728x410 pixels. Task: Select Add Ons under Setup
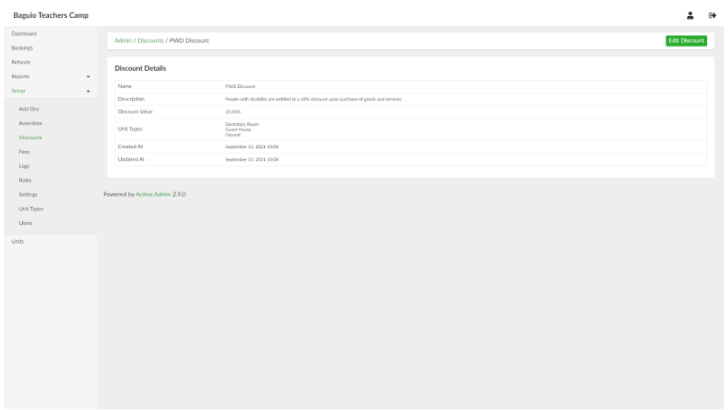click(29, 108)
